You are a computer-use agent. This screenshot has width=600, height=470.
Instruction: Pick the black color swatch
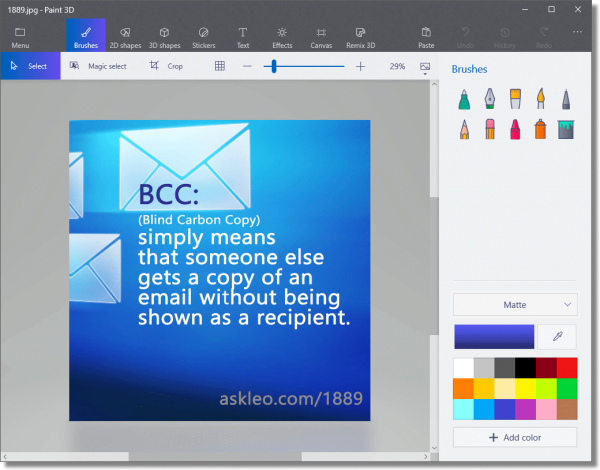coord(525,368)
